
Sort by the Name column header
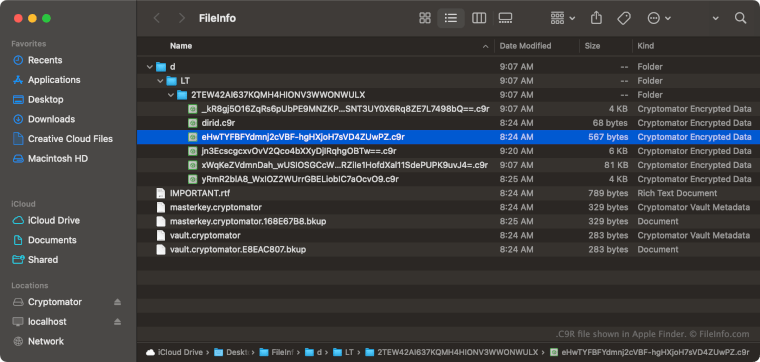181,46
